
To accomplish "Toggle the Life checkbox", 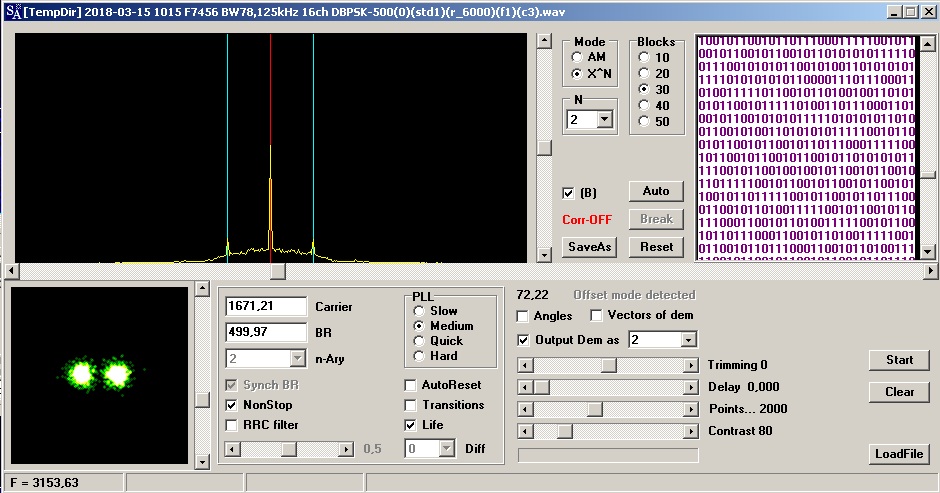I will click(411, 425).
